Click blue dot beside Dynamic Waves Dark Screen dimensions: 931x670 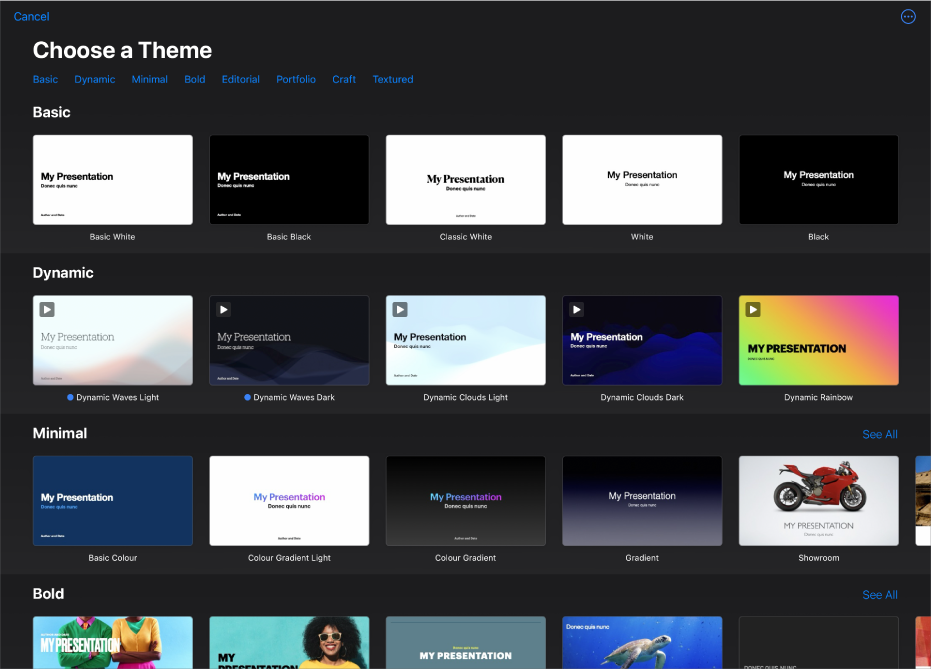[x=247, y=398]
